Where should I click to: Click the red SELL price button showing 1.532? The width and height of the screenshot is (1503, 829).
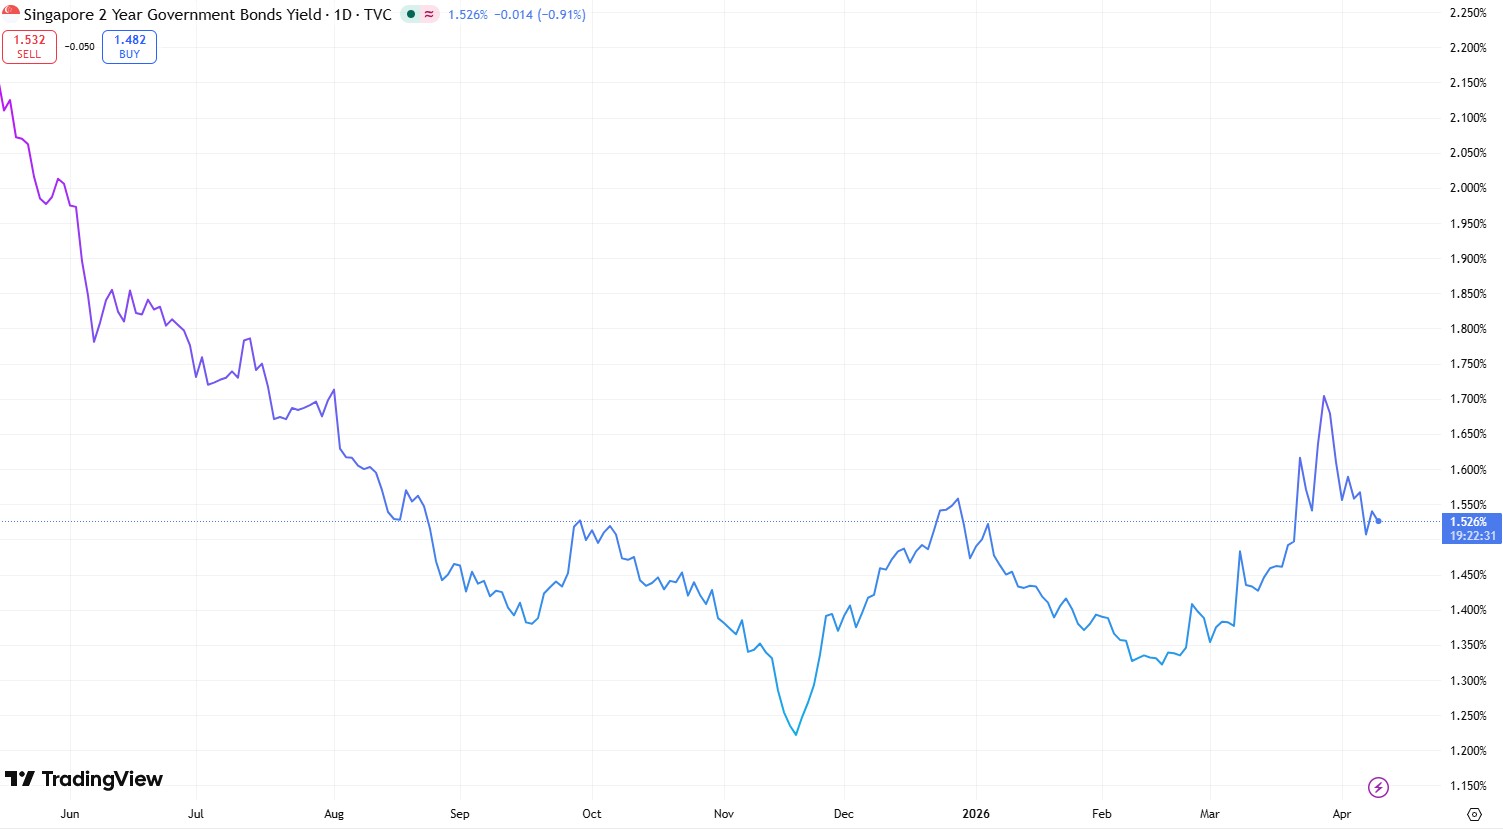pyautogui.click(x=29, y=46)
